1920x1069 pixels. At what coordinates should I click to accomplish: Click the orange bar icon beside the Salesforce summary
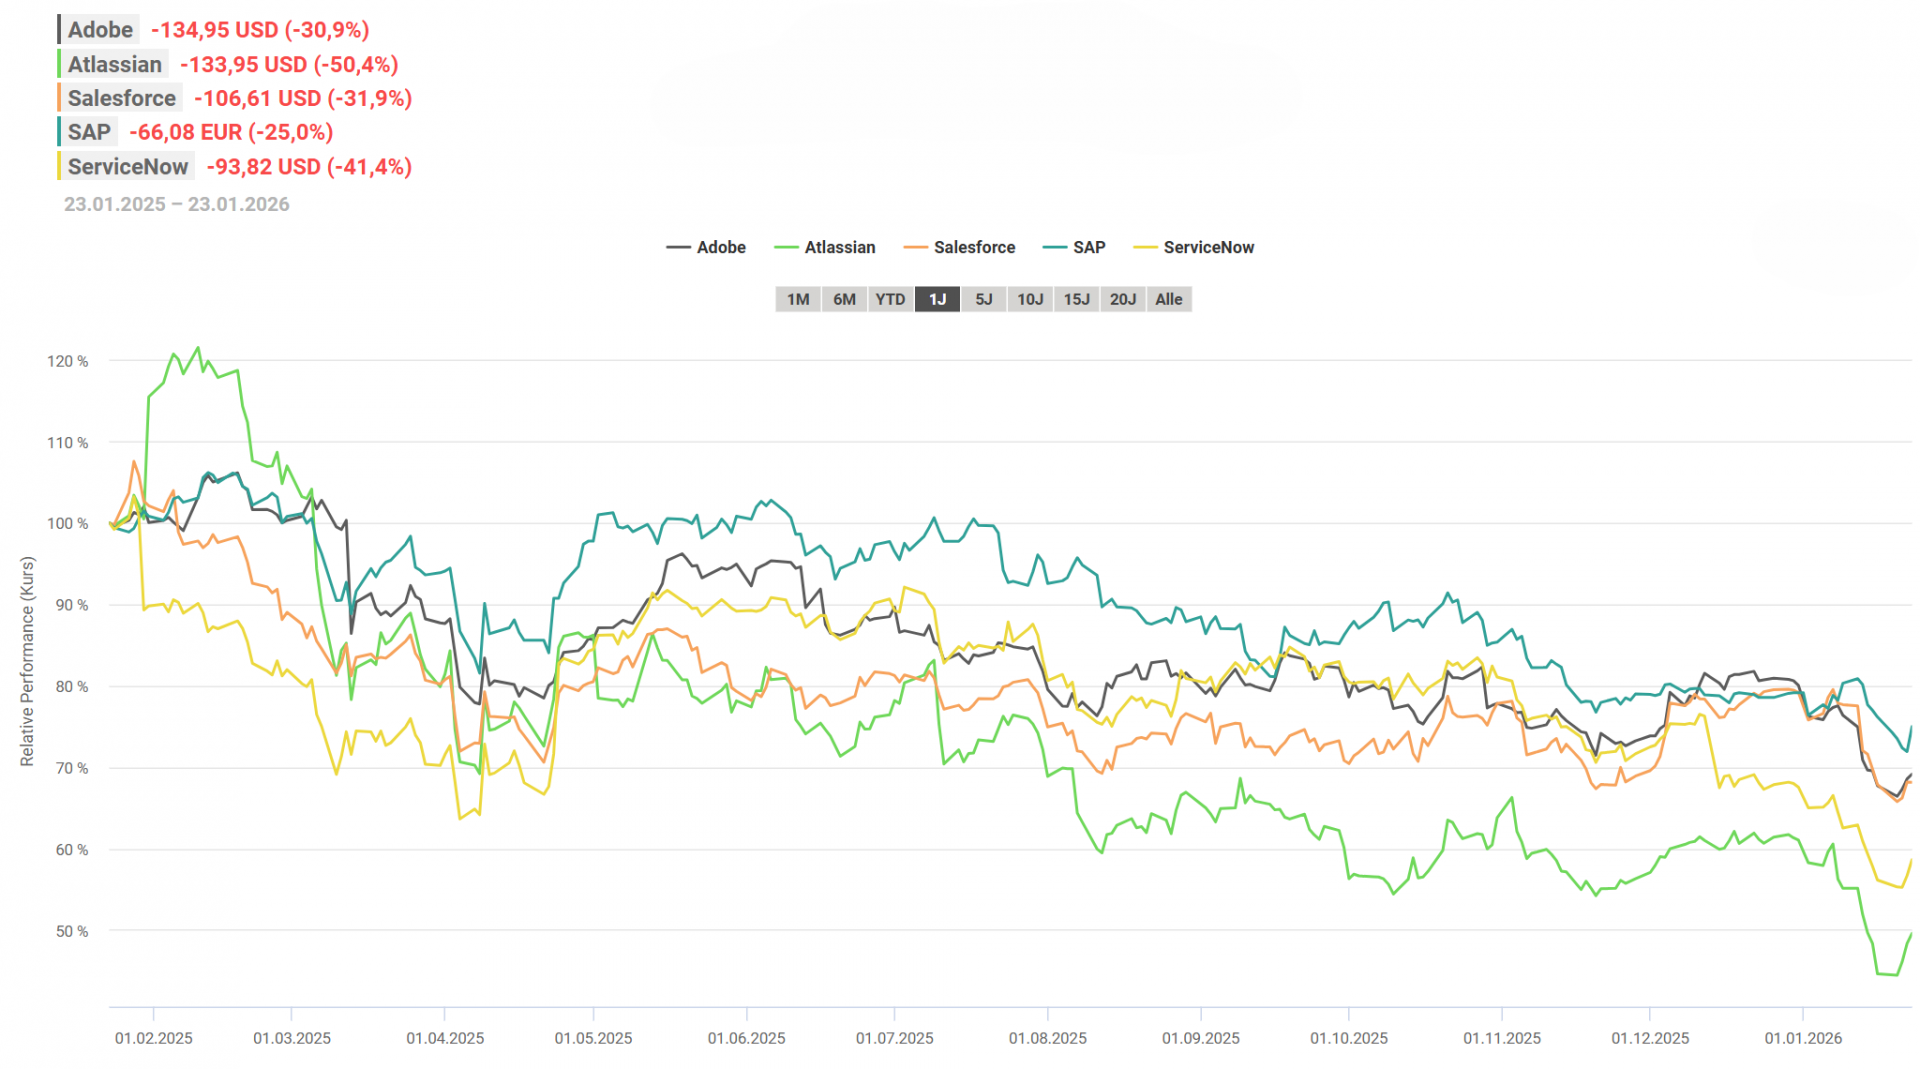(58, 97)
